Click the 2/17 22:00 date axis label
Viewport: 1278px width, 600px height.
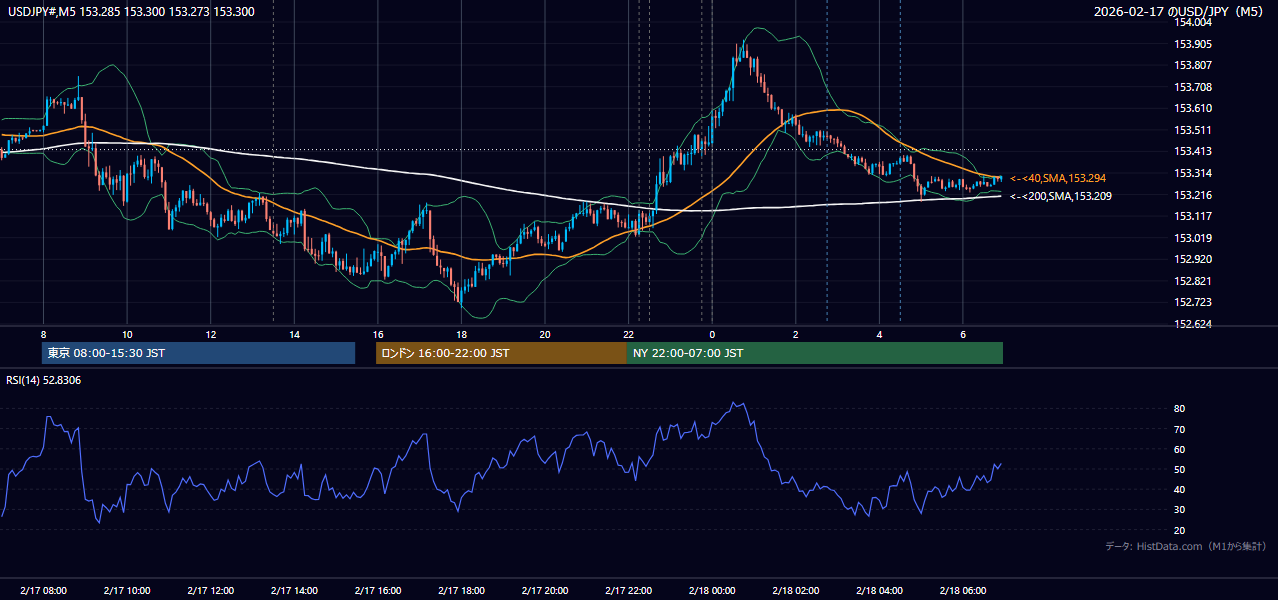628,591
